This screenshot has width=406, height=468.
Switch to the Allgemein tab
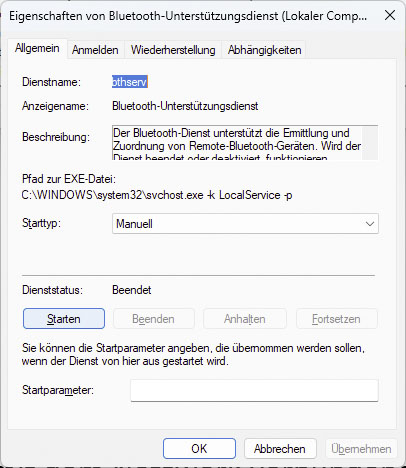tap(37, 49)
